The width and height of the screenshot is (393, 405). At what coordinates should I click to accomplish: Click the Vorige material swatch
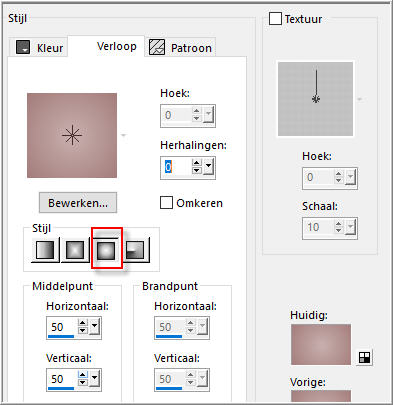tap(321, 396)
